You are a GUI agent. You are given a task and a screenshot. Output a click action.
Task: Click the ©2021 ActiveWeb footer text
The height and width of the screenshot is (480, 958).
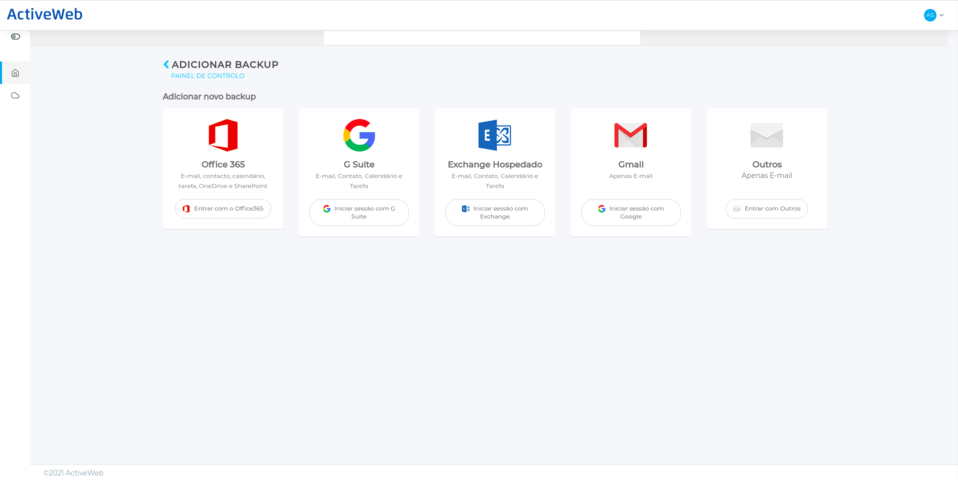pos(73,473)
